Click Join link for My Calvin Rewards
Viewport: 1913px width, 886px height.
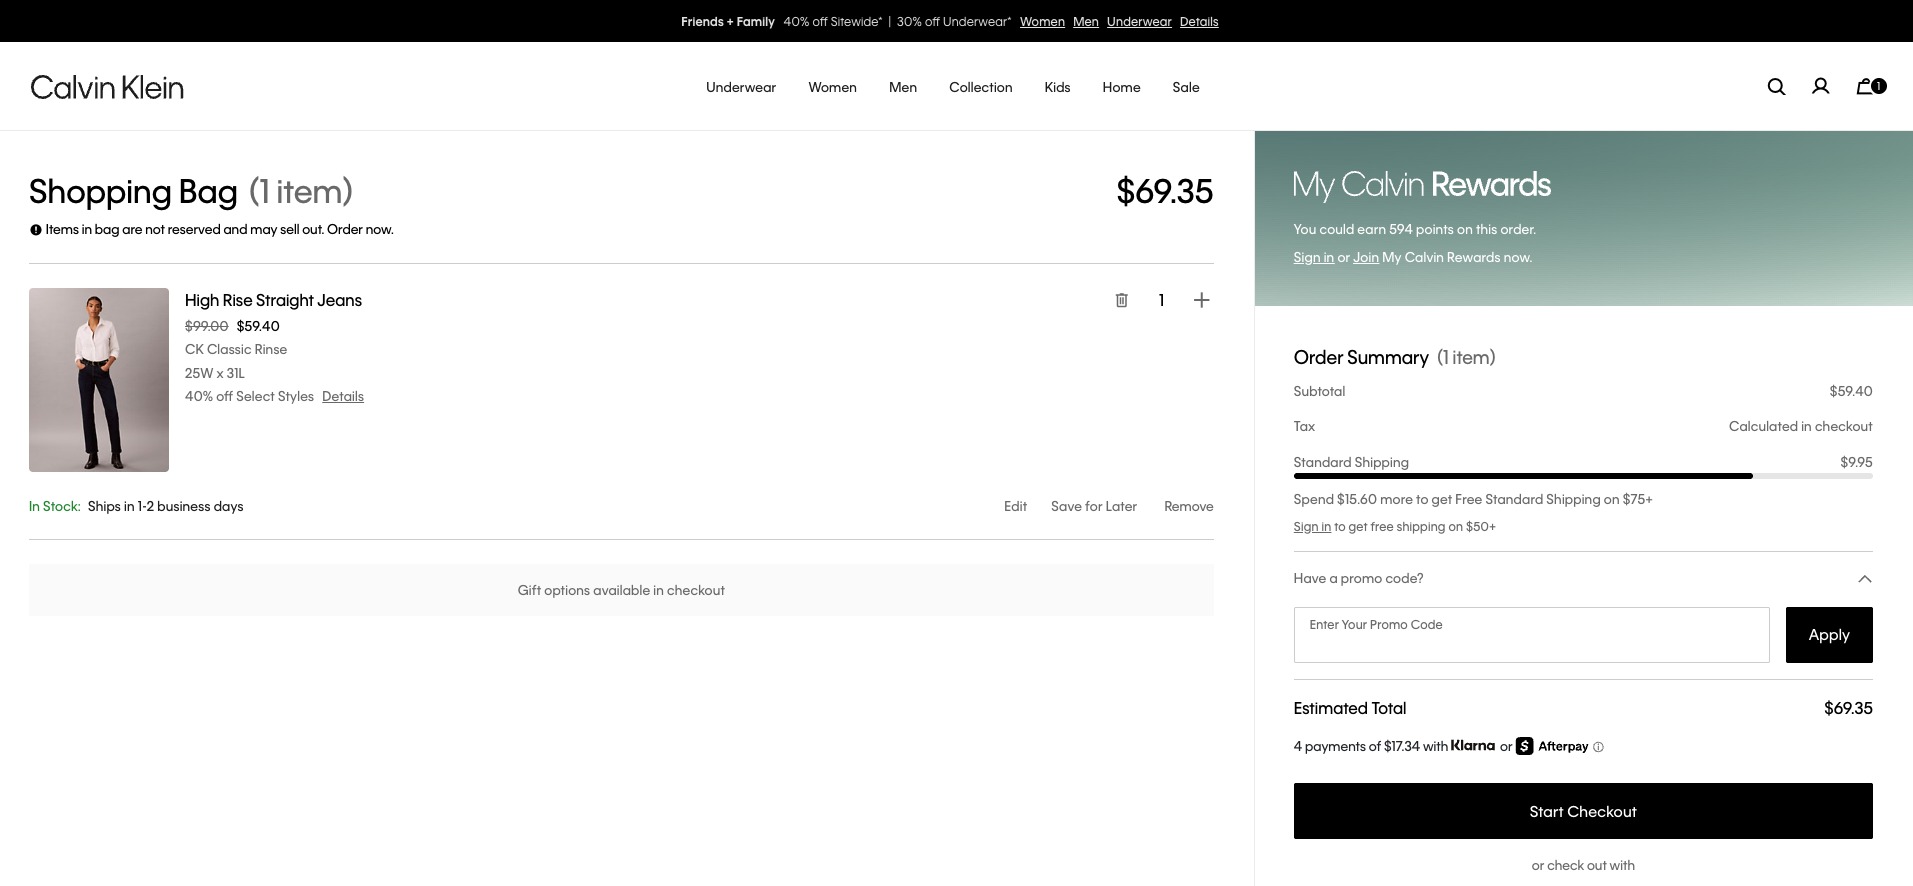1365,257
